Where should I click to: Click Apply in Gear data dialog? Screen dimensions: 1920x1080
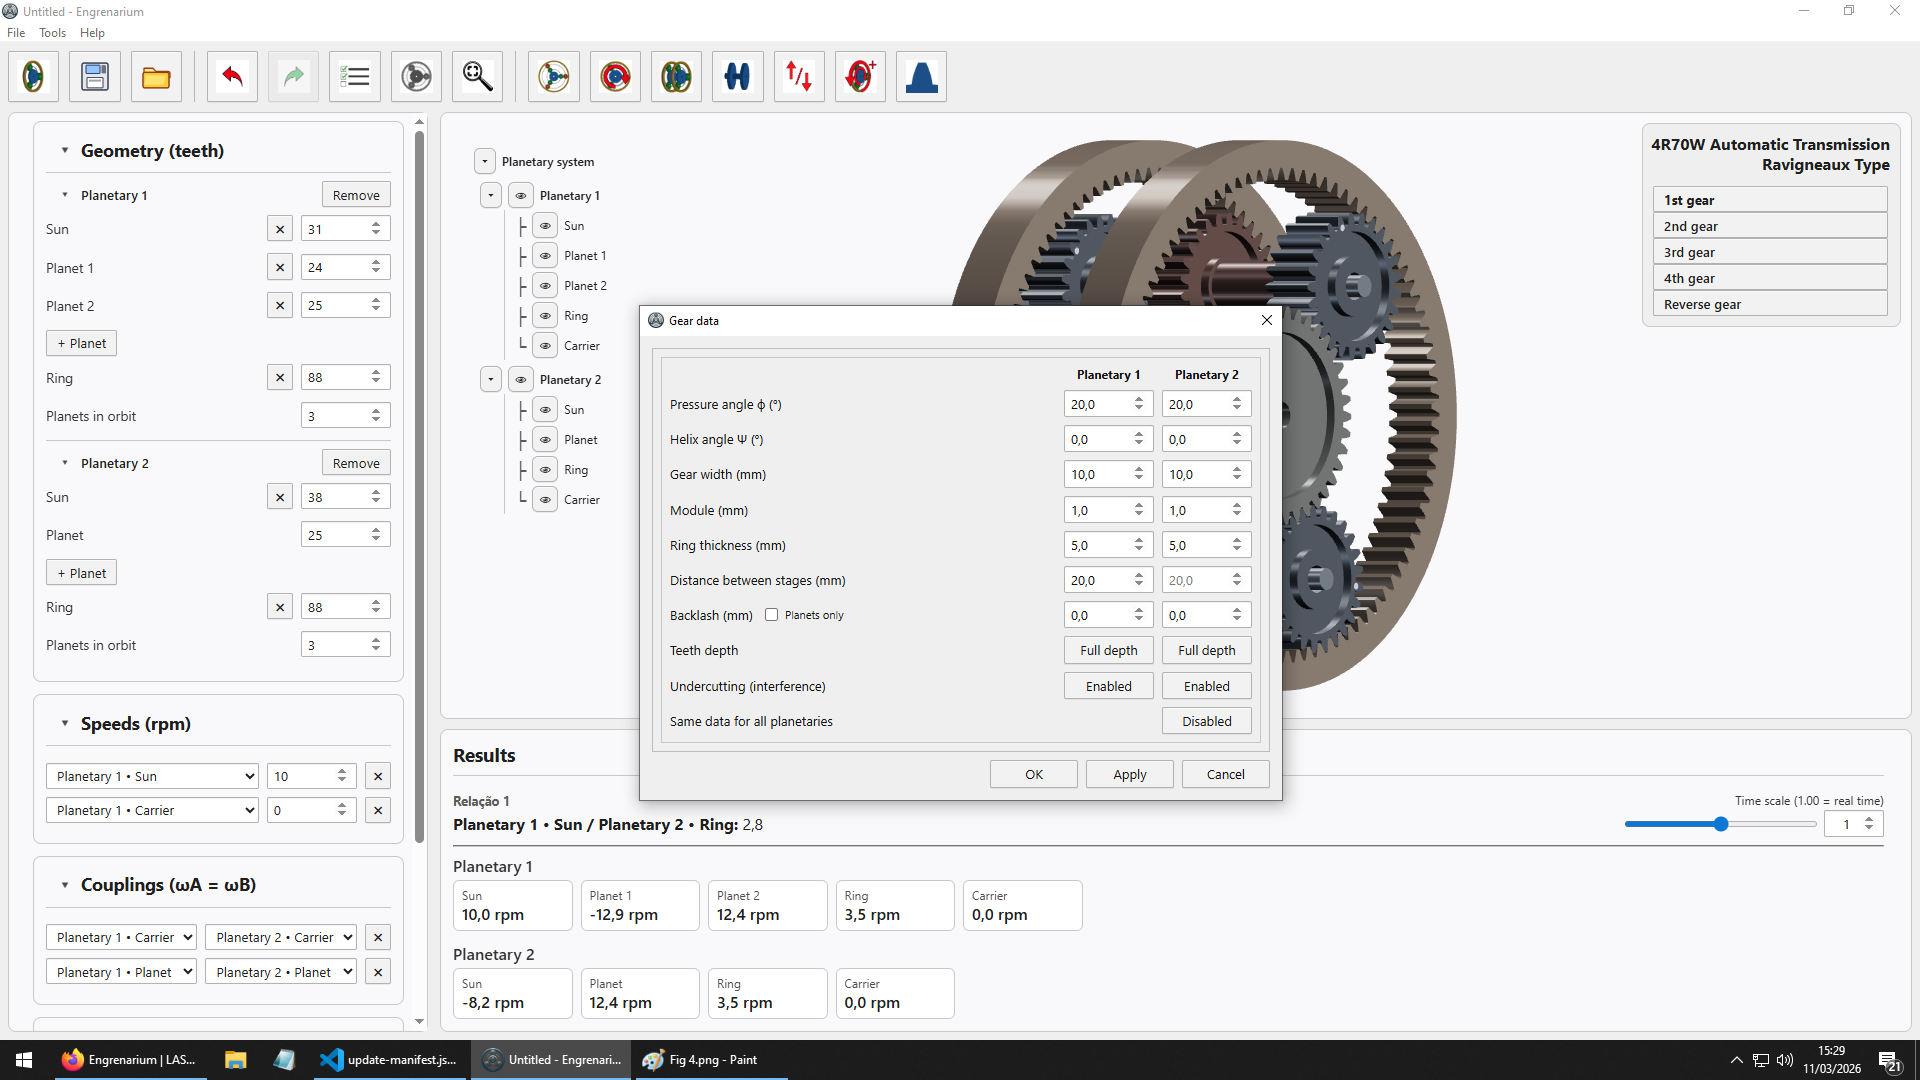click(1129, 774)
